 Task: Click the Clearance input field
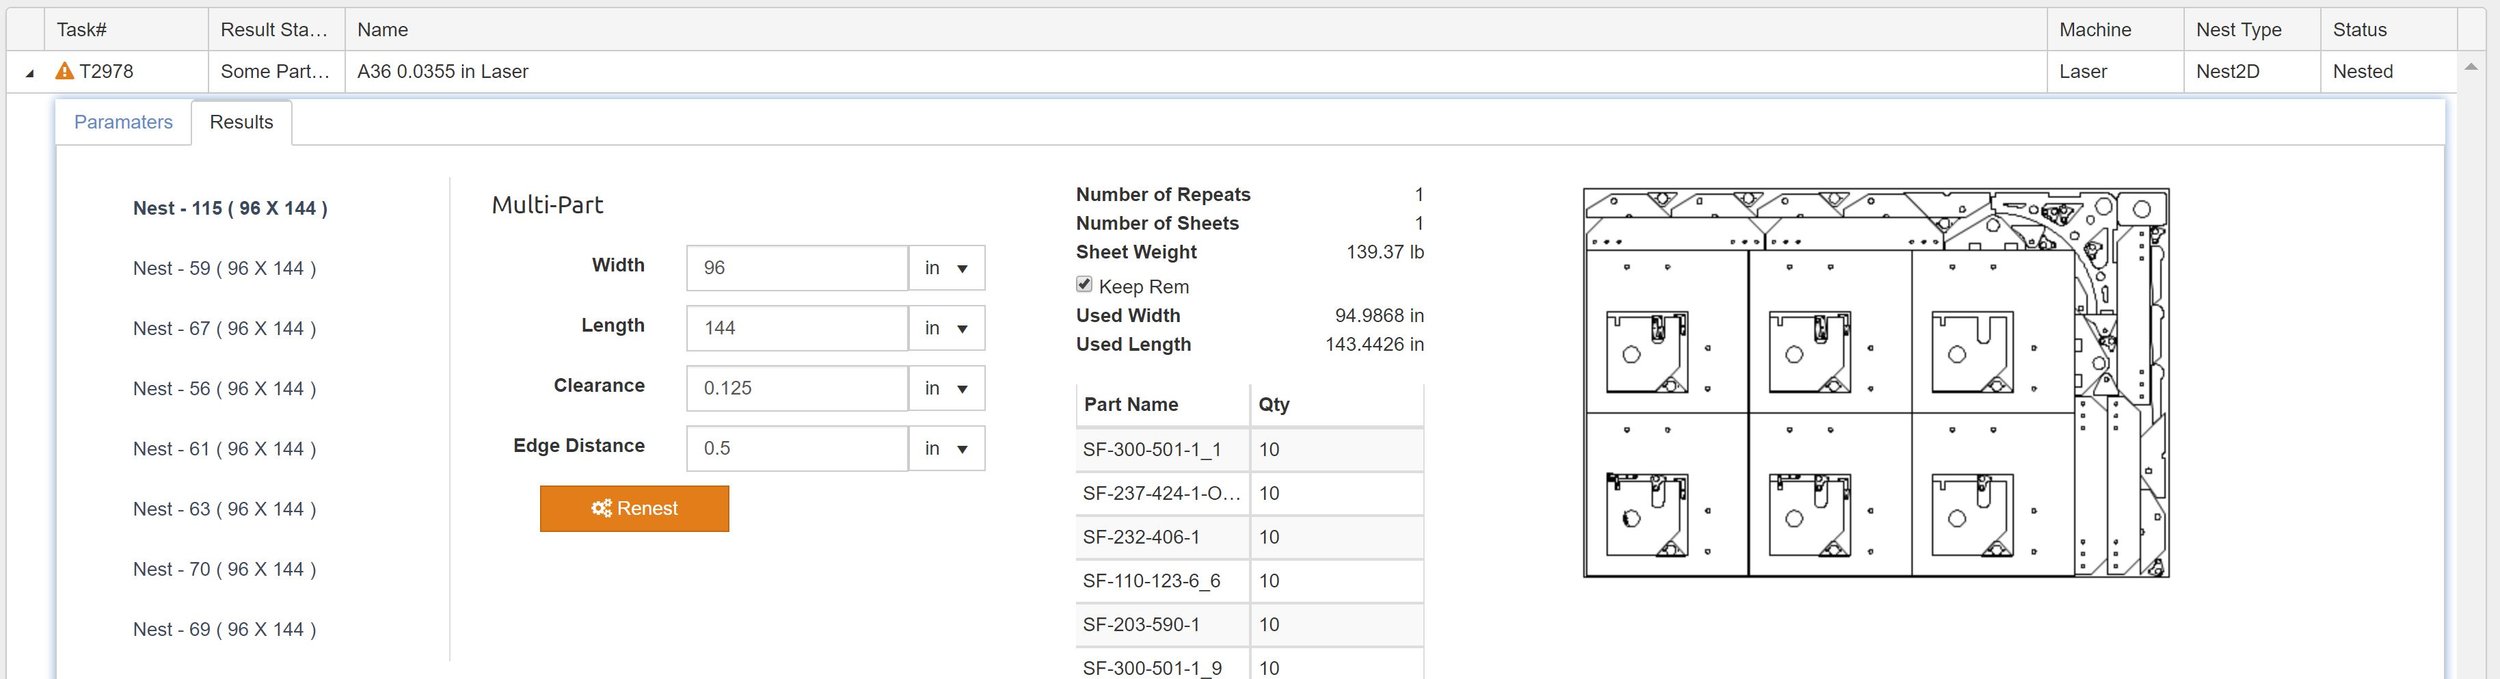[797, 388]
